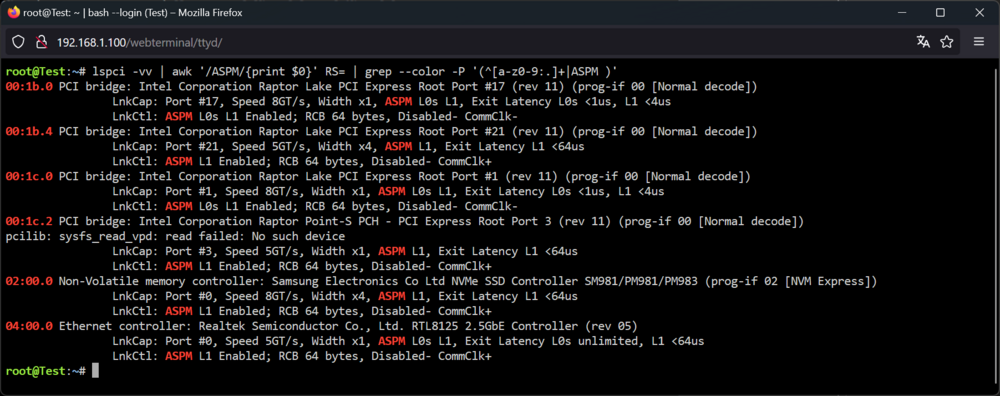
Task: Click the 00:1c.0 PCI bridge address
Action: pos(29,176)
